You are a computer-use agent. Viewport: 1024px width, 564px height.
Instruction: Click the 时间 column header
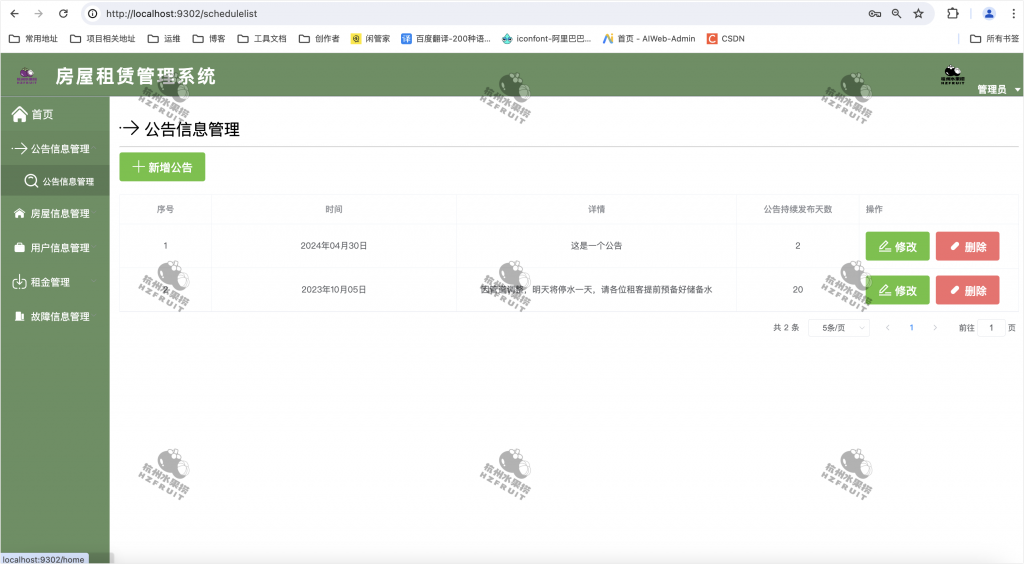(334, 210)
